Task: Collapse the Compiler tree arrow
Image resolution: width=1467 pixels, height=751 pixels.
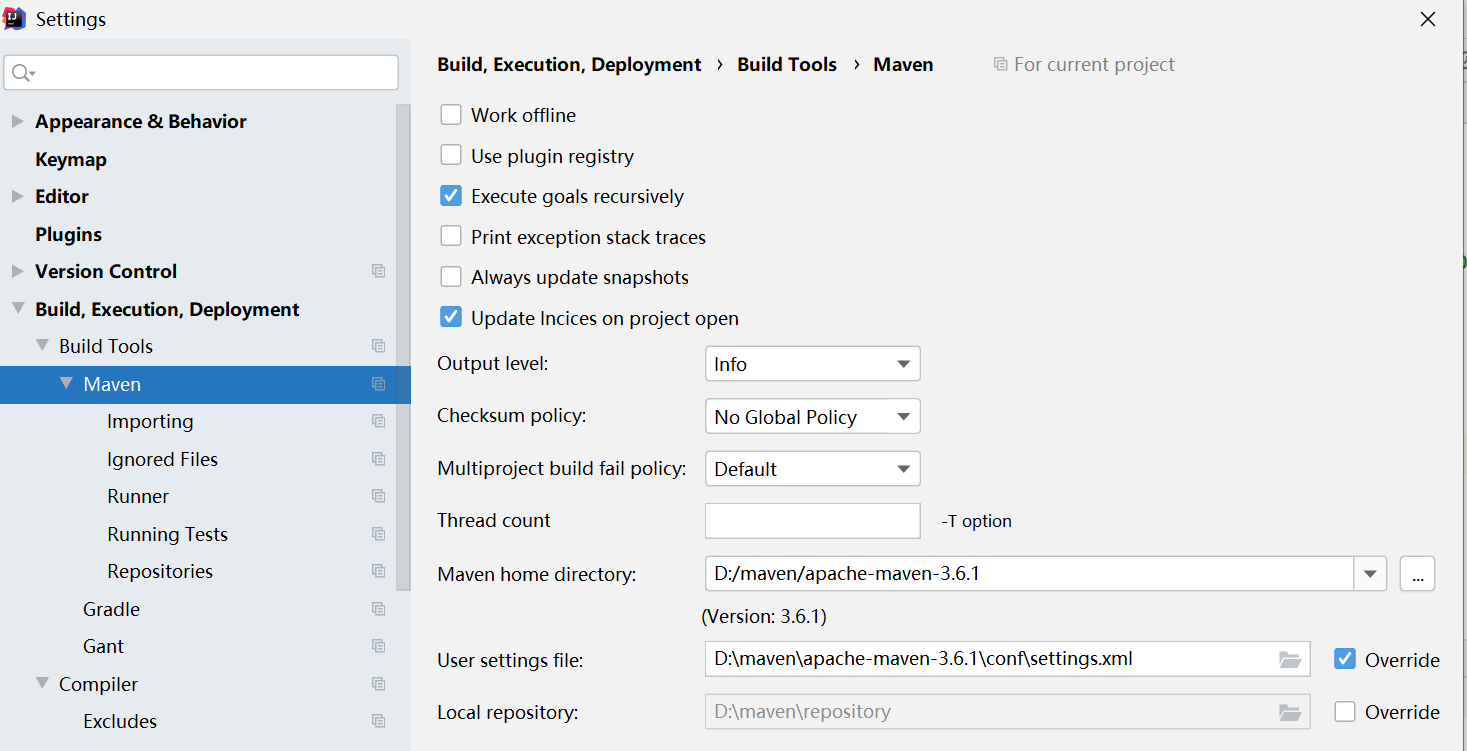Action: (x=42, y=684)
